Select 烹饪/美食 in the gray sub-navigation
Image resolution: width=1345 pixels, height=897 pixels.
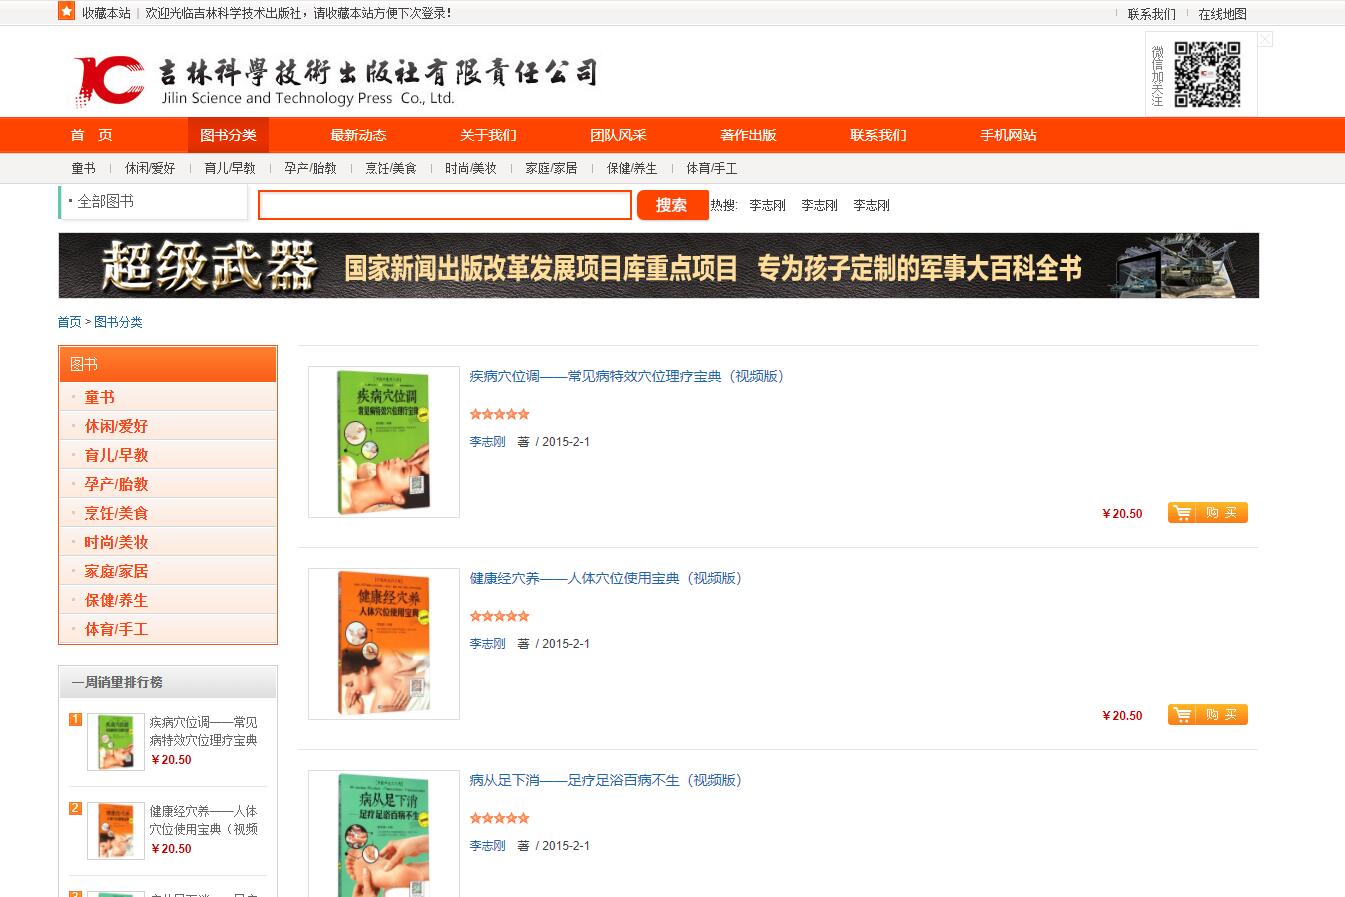click(391, 168)
